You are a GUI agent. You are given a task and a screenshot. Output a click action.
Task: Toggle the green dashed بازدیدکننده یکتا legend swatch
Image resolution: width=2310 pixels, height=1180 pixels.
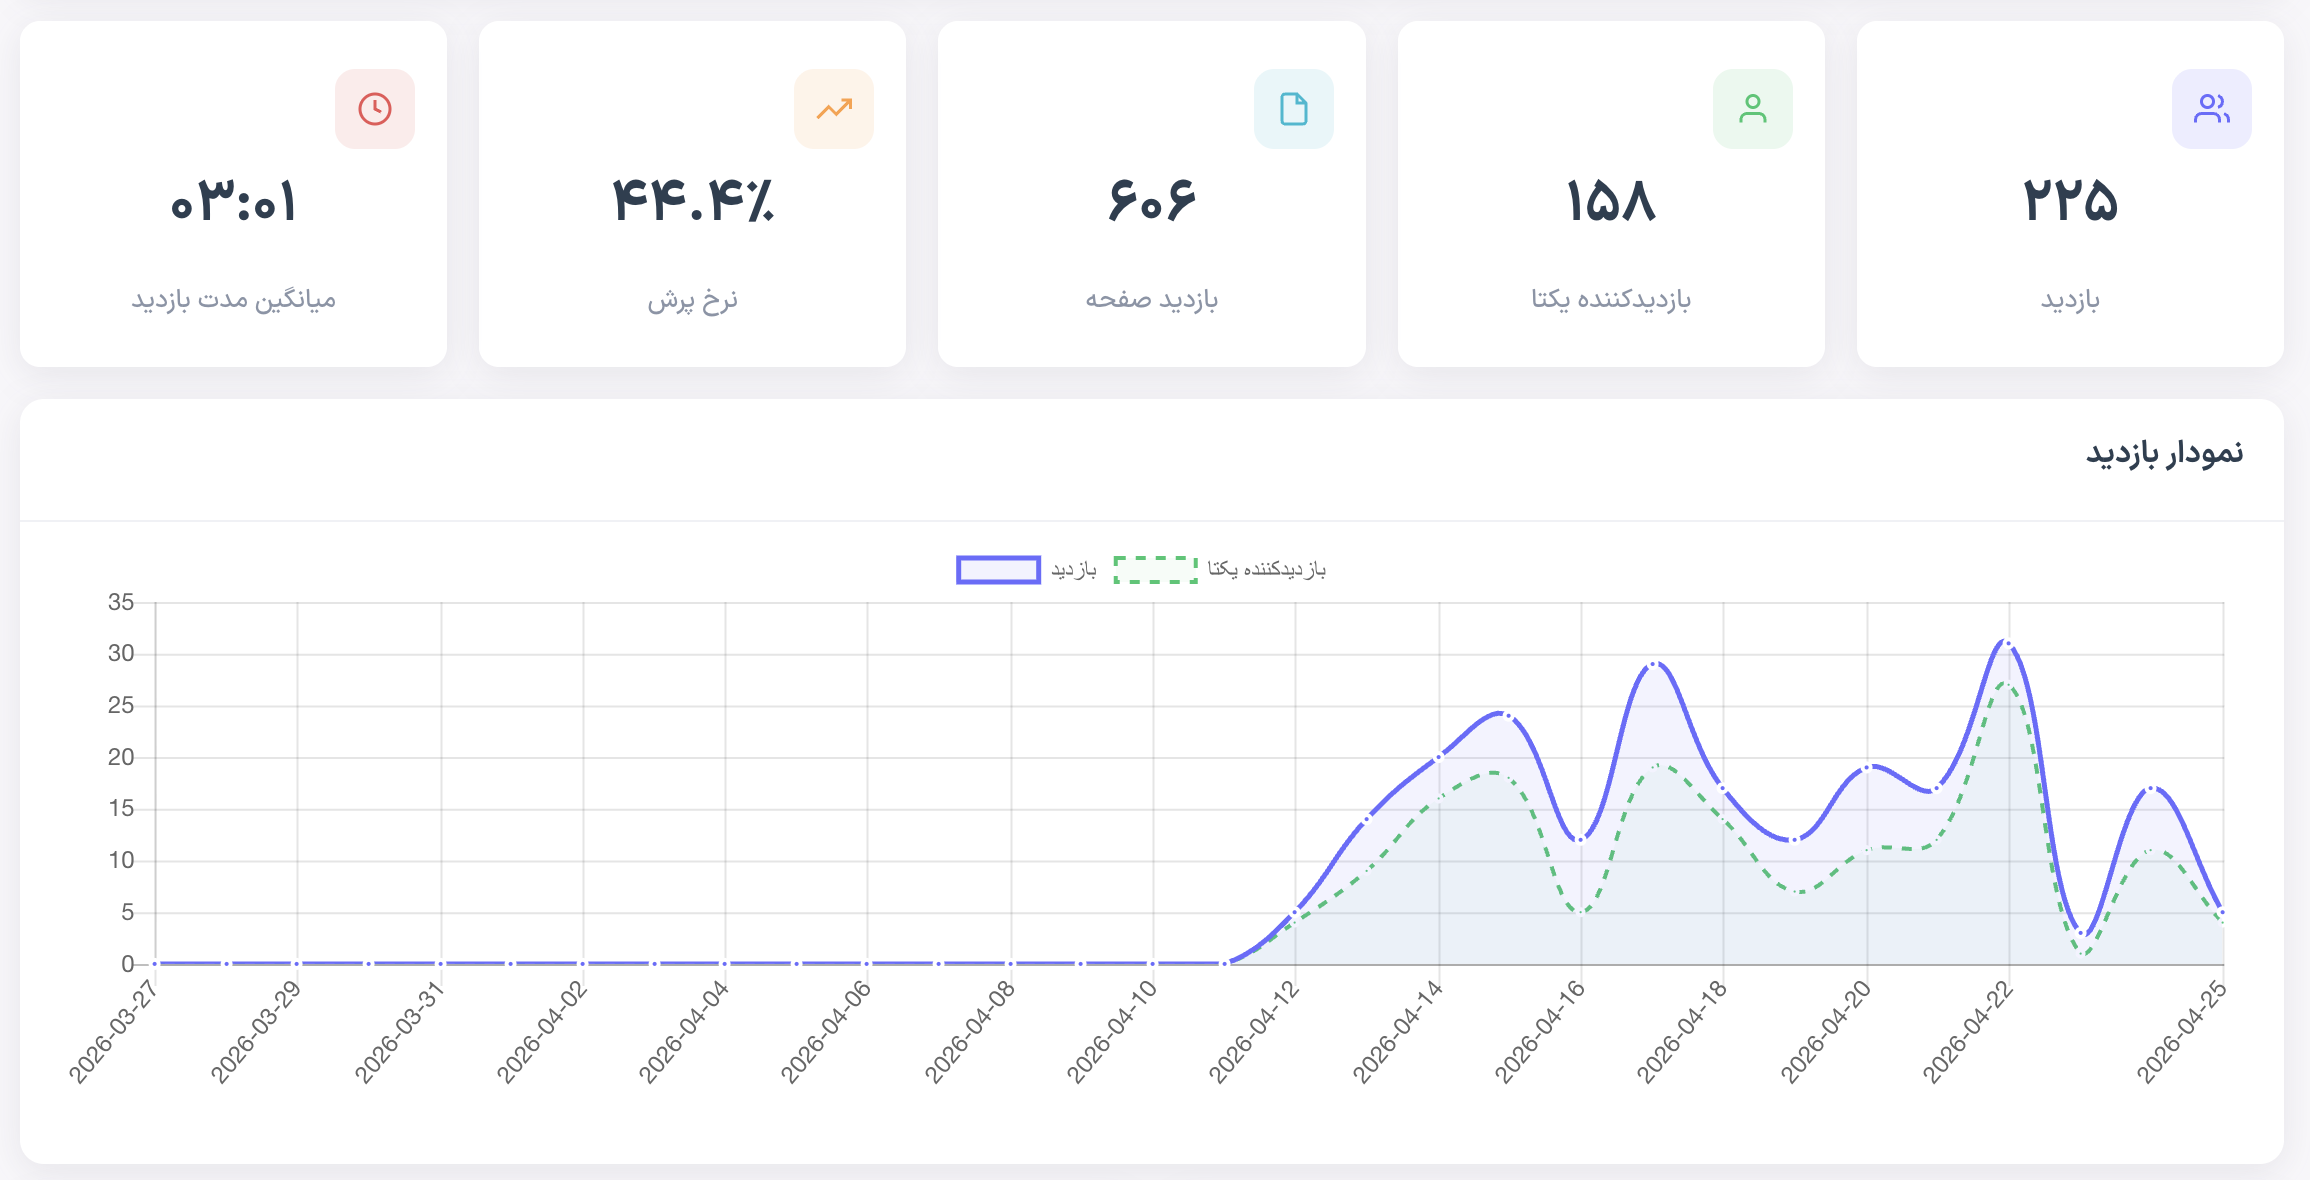1156,570
